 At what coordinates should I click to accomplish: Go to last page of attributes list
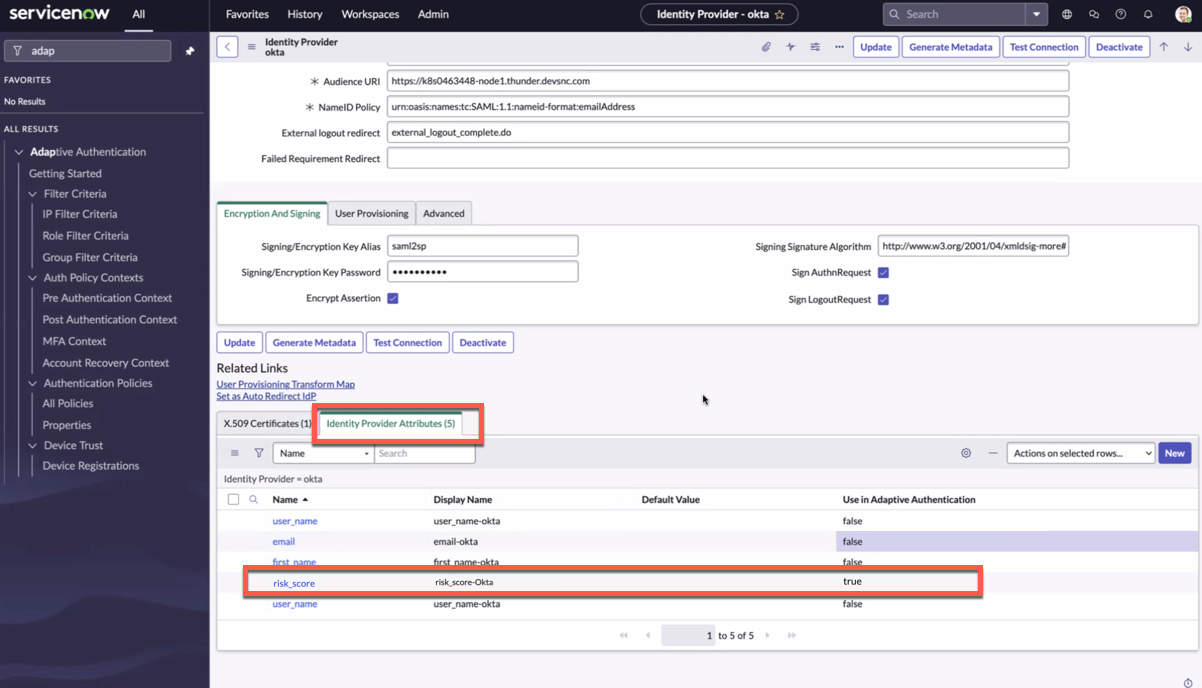(792, 636)
